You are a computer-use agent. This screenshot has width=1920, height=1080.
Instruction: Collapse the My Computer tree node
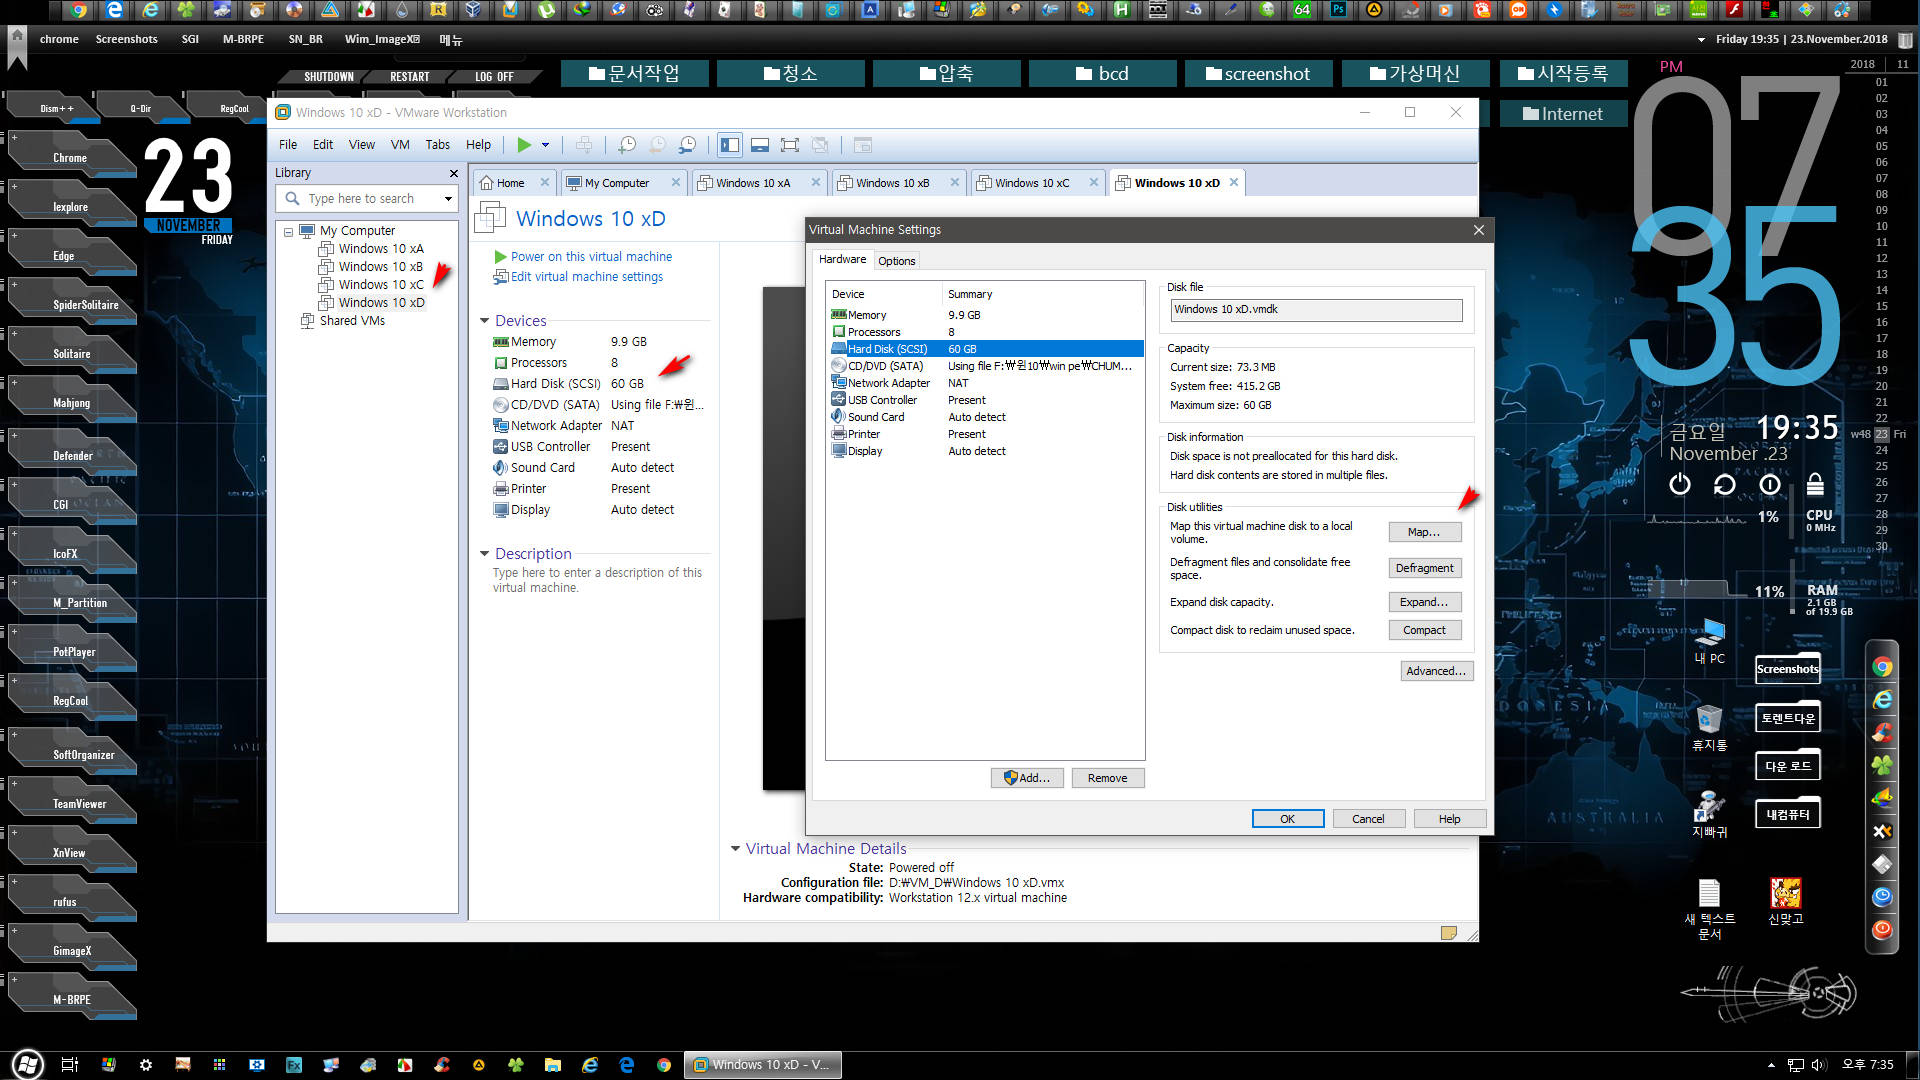288,231
